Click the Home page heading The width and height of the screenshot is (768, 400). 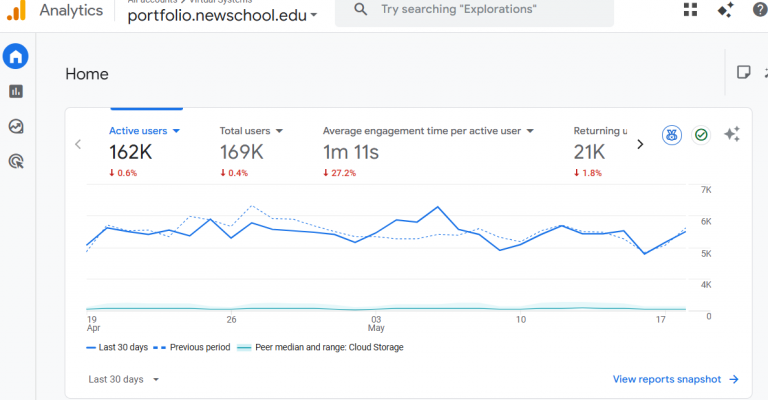click(87, 74)
